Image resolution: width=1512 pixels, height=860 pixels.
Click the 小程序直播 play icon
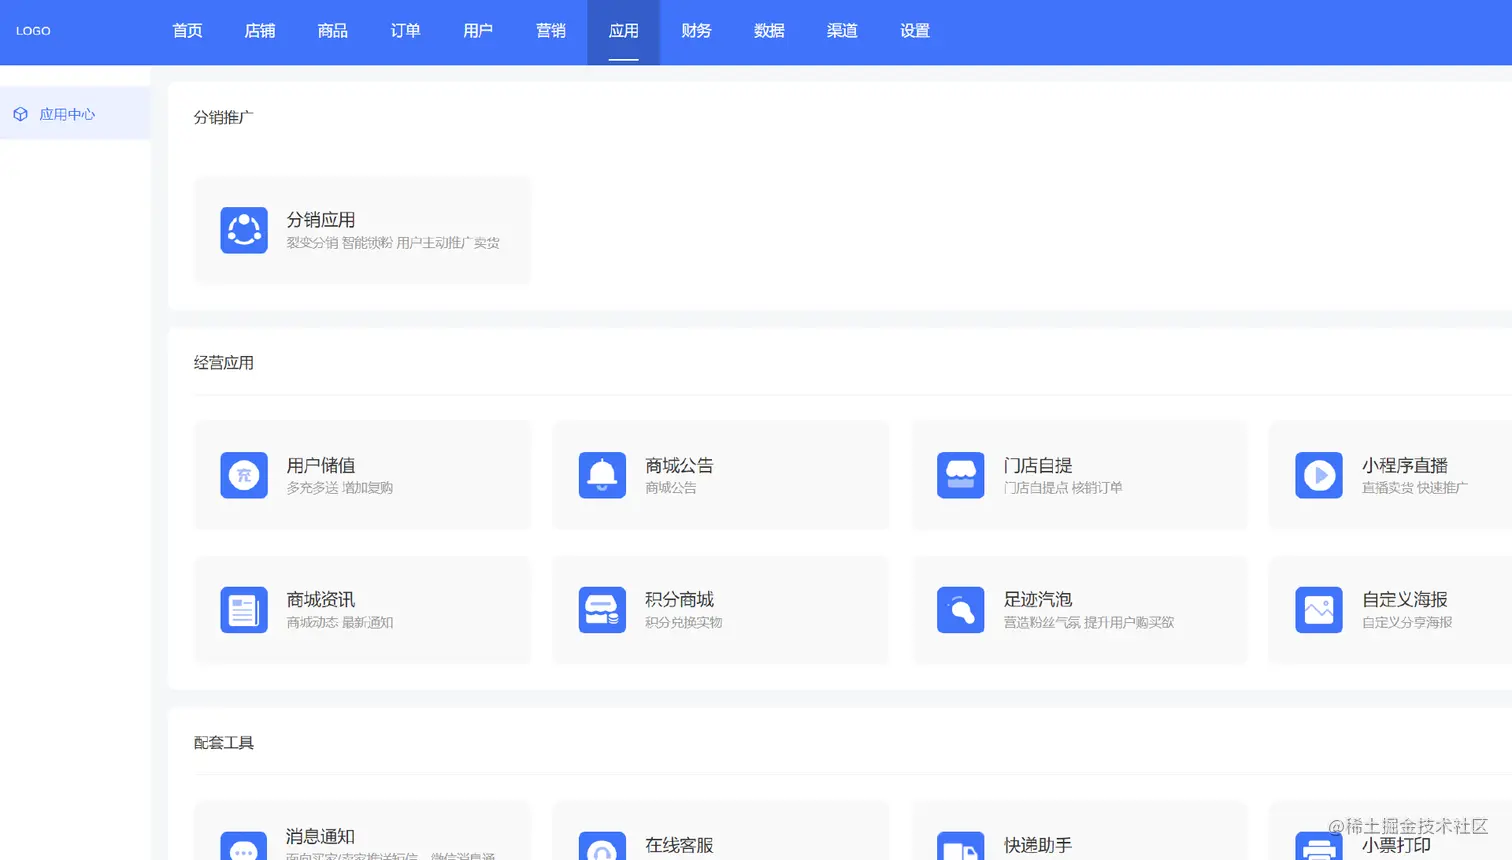point(1319,475)
